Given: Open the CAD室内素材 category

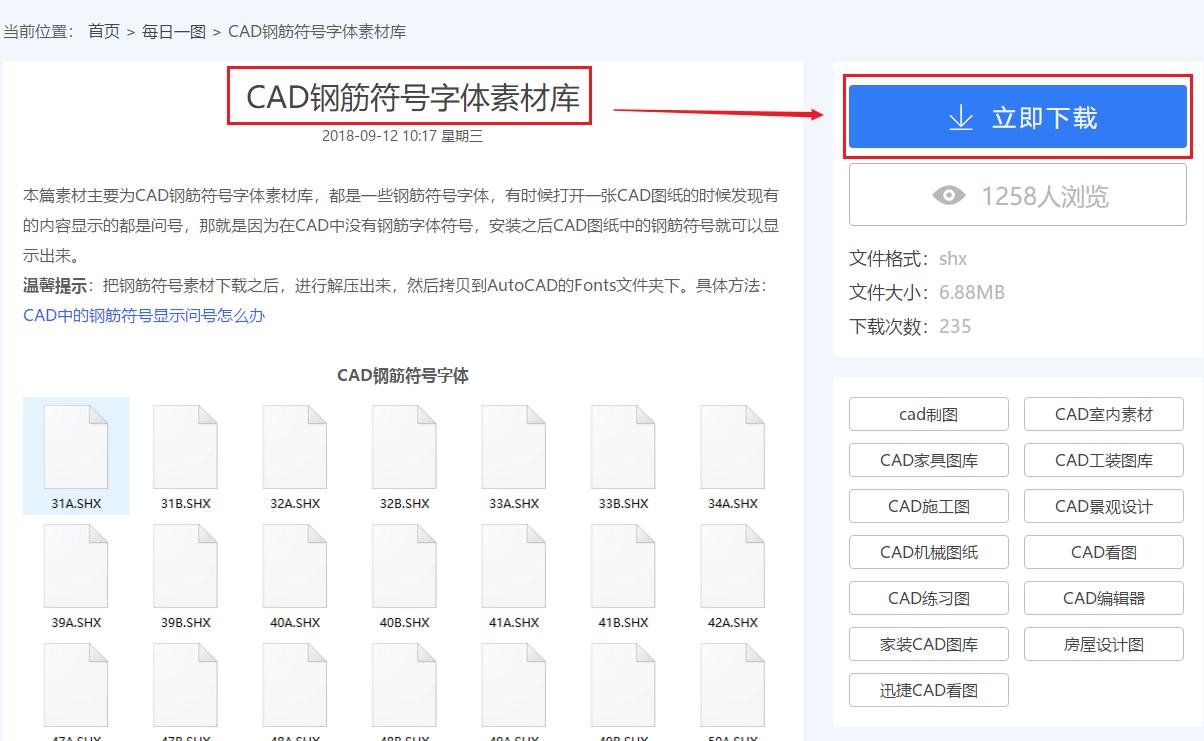Looking at the screenshot, I should point(1103,413).
